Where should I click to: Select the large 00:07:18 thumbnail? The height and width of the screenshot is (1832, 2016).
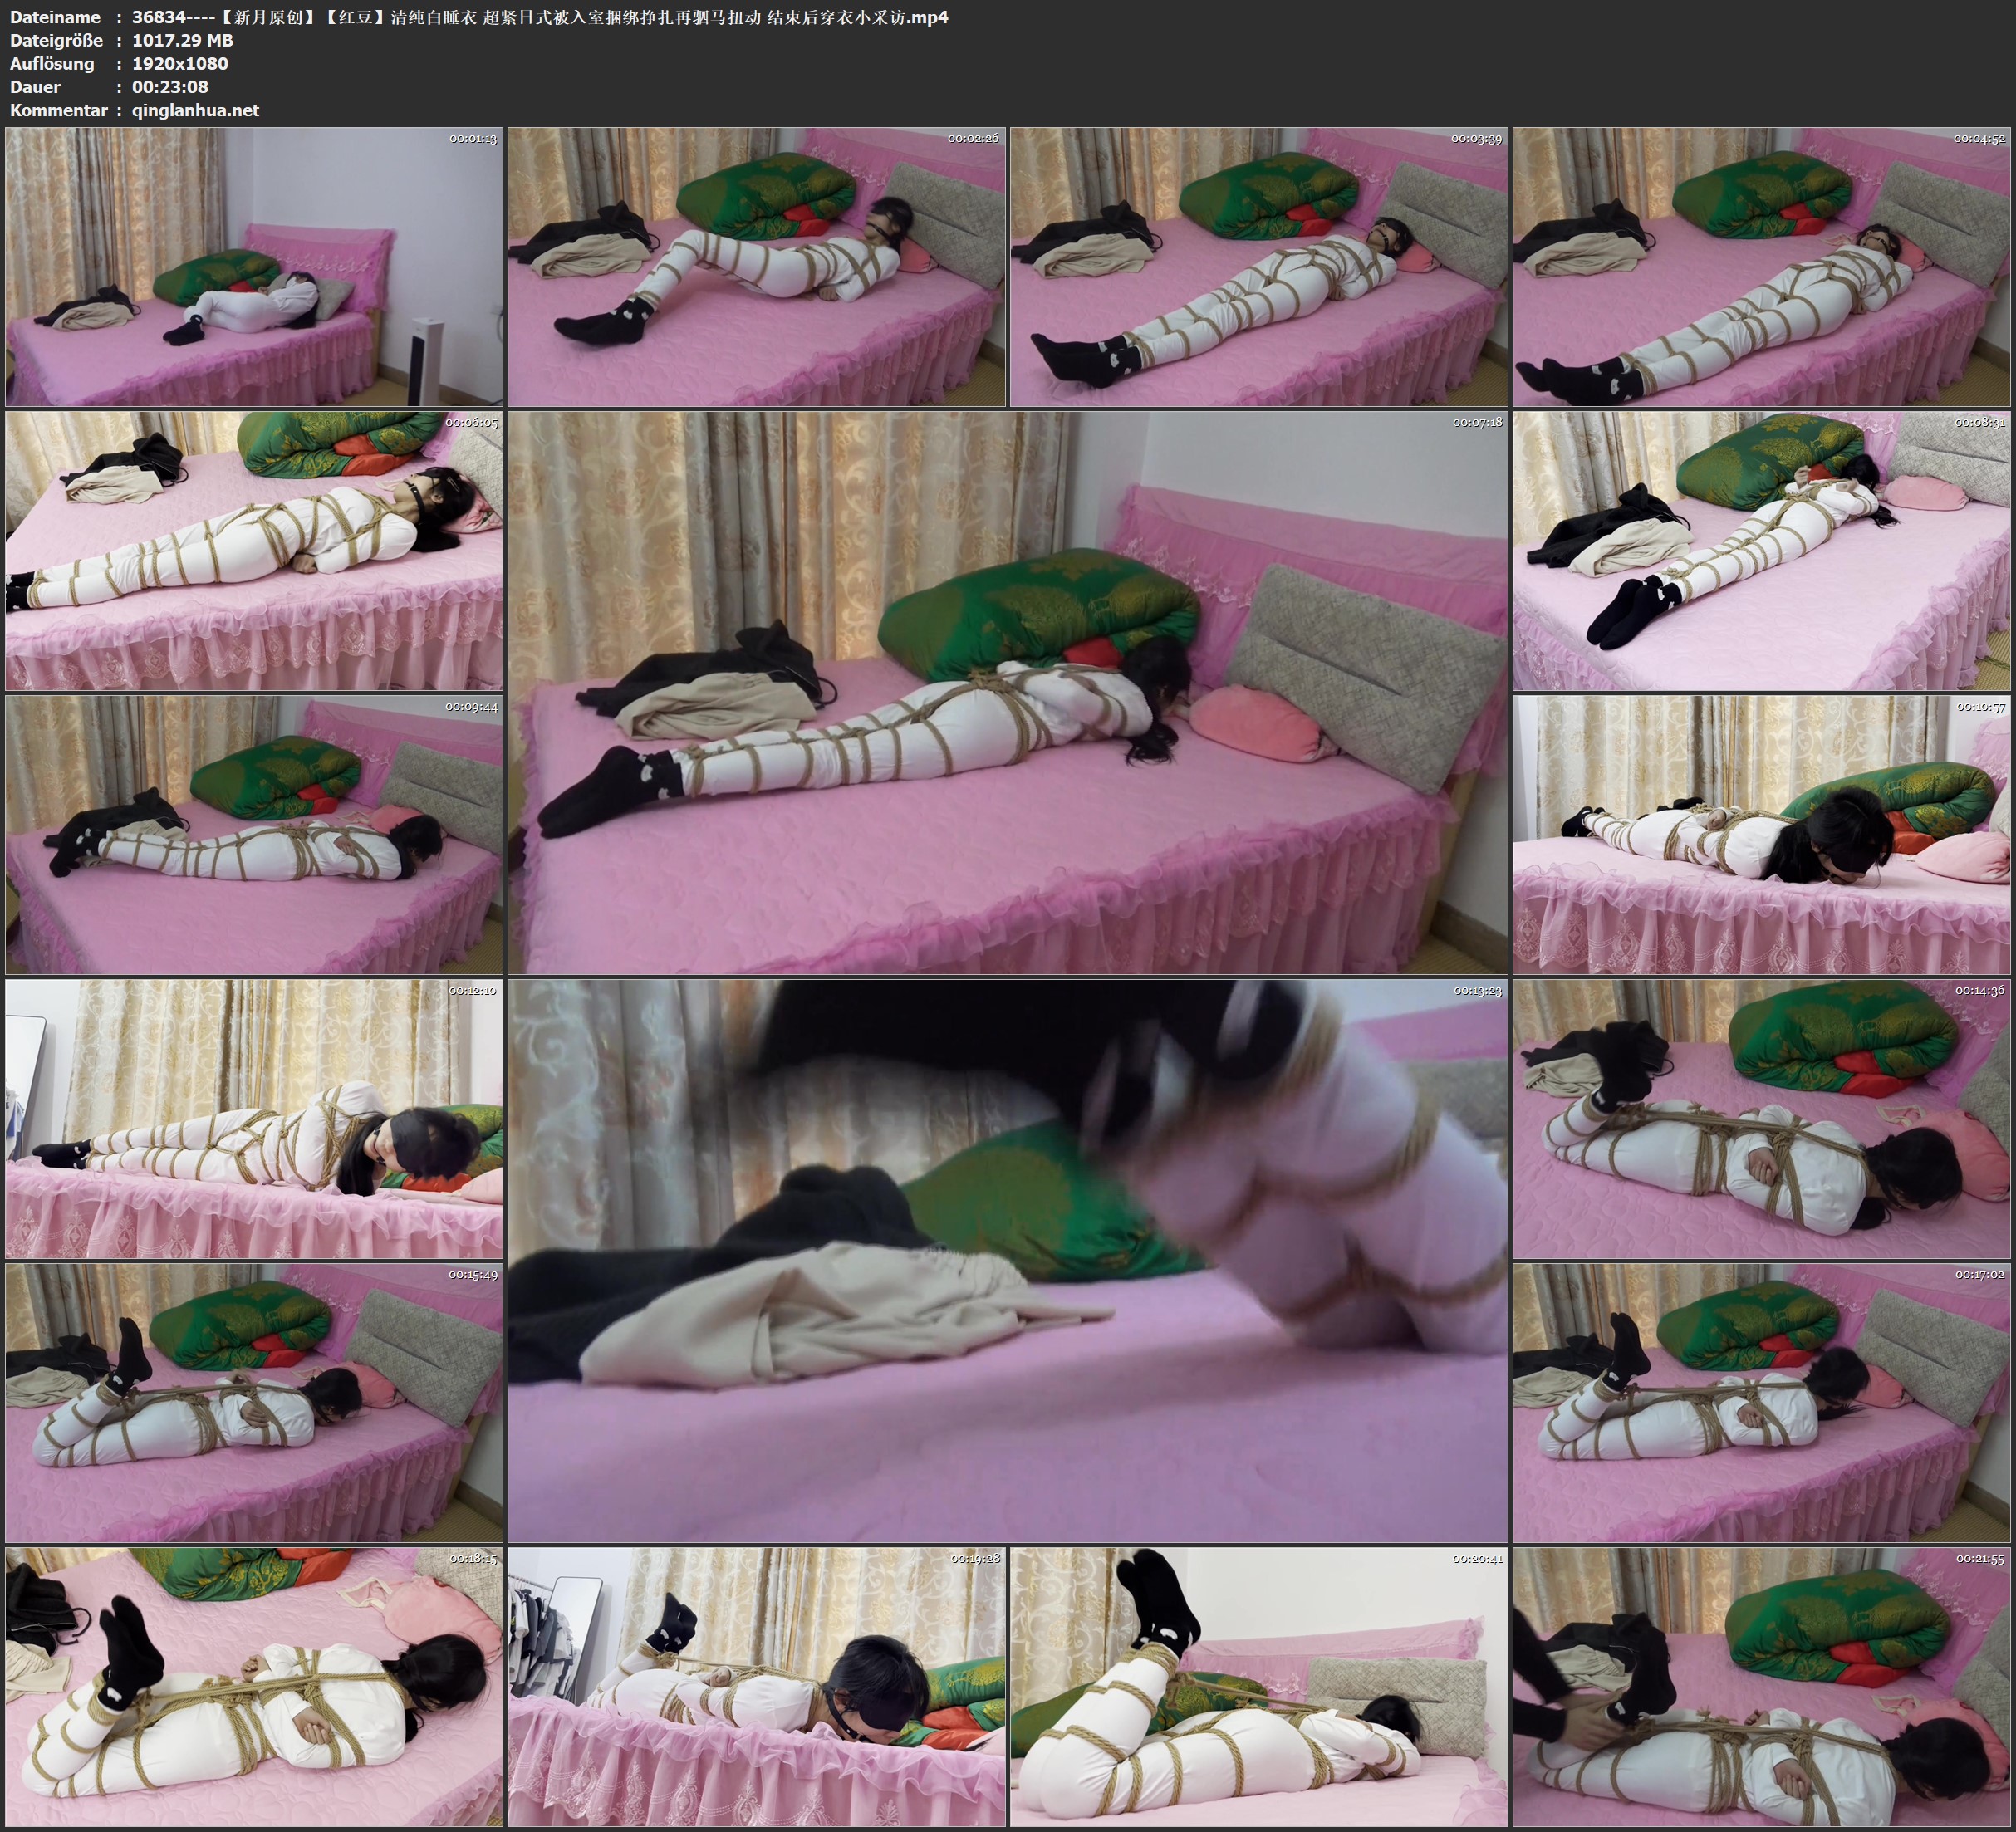(x=1007, y=693)
